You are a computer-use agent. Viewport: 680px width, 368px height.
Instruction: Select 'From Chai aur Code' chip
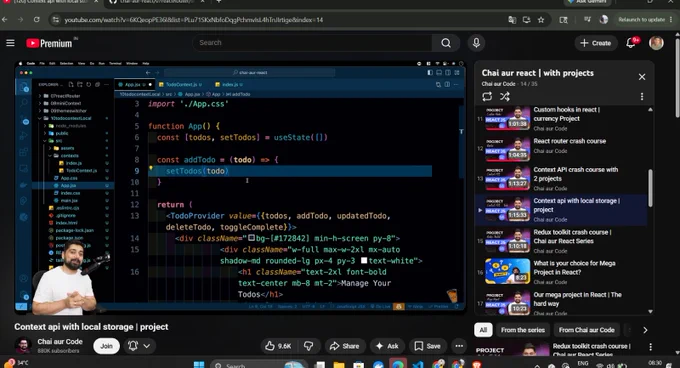pos(586,330)
